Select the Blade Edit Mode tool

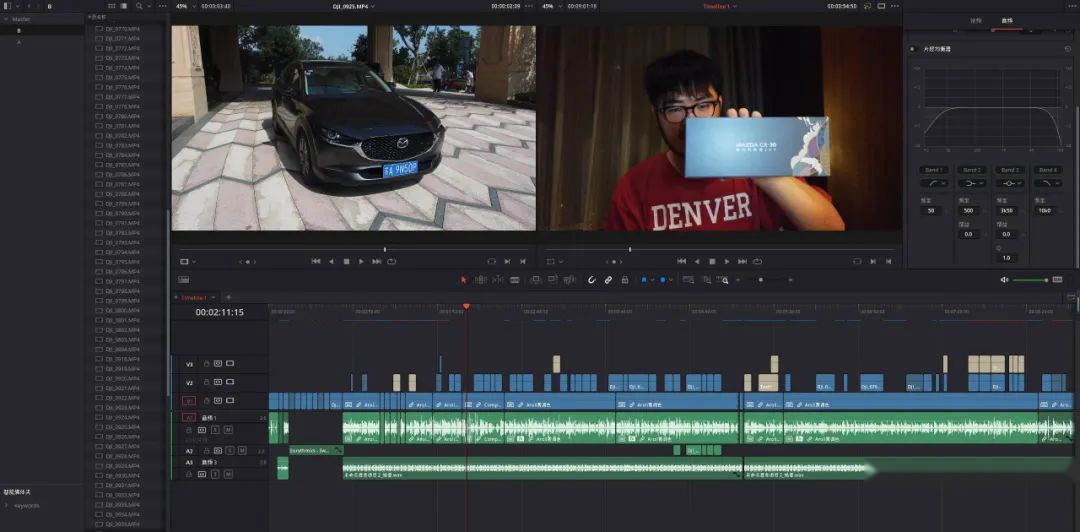click(515, 280)
